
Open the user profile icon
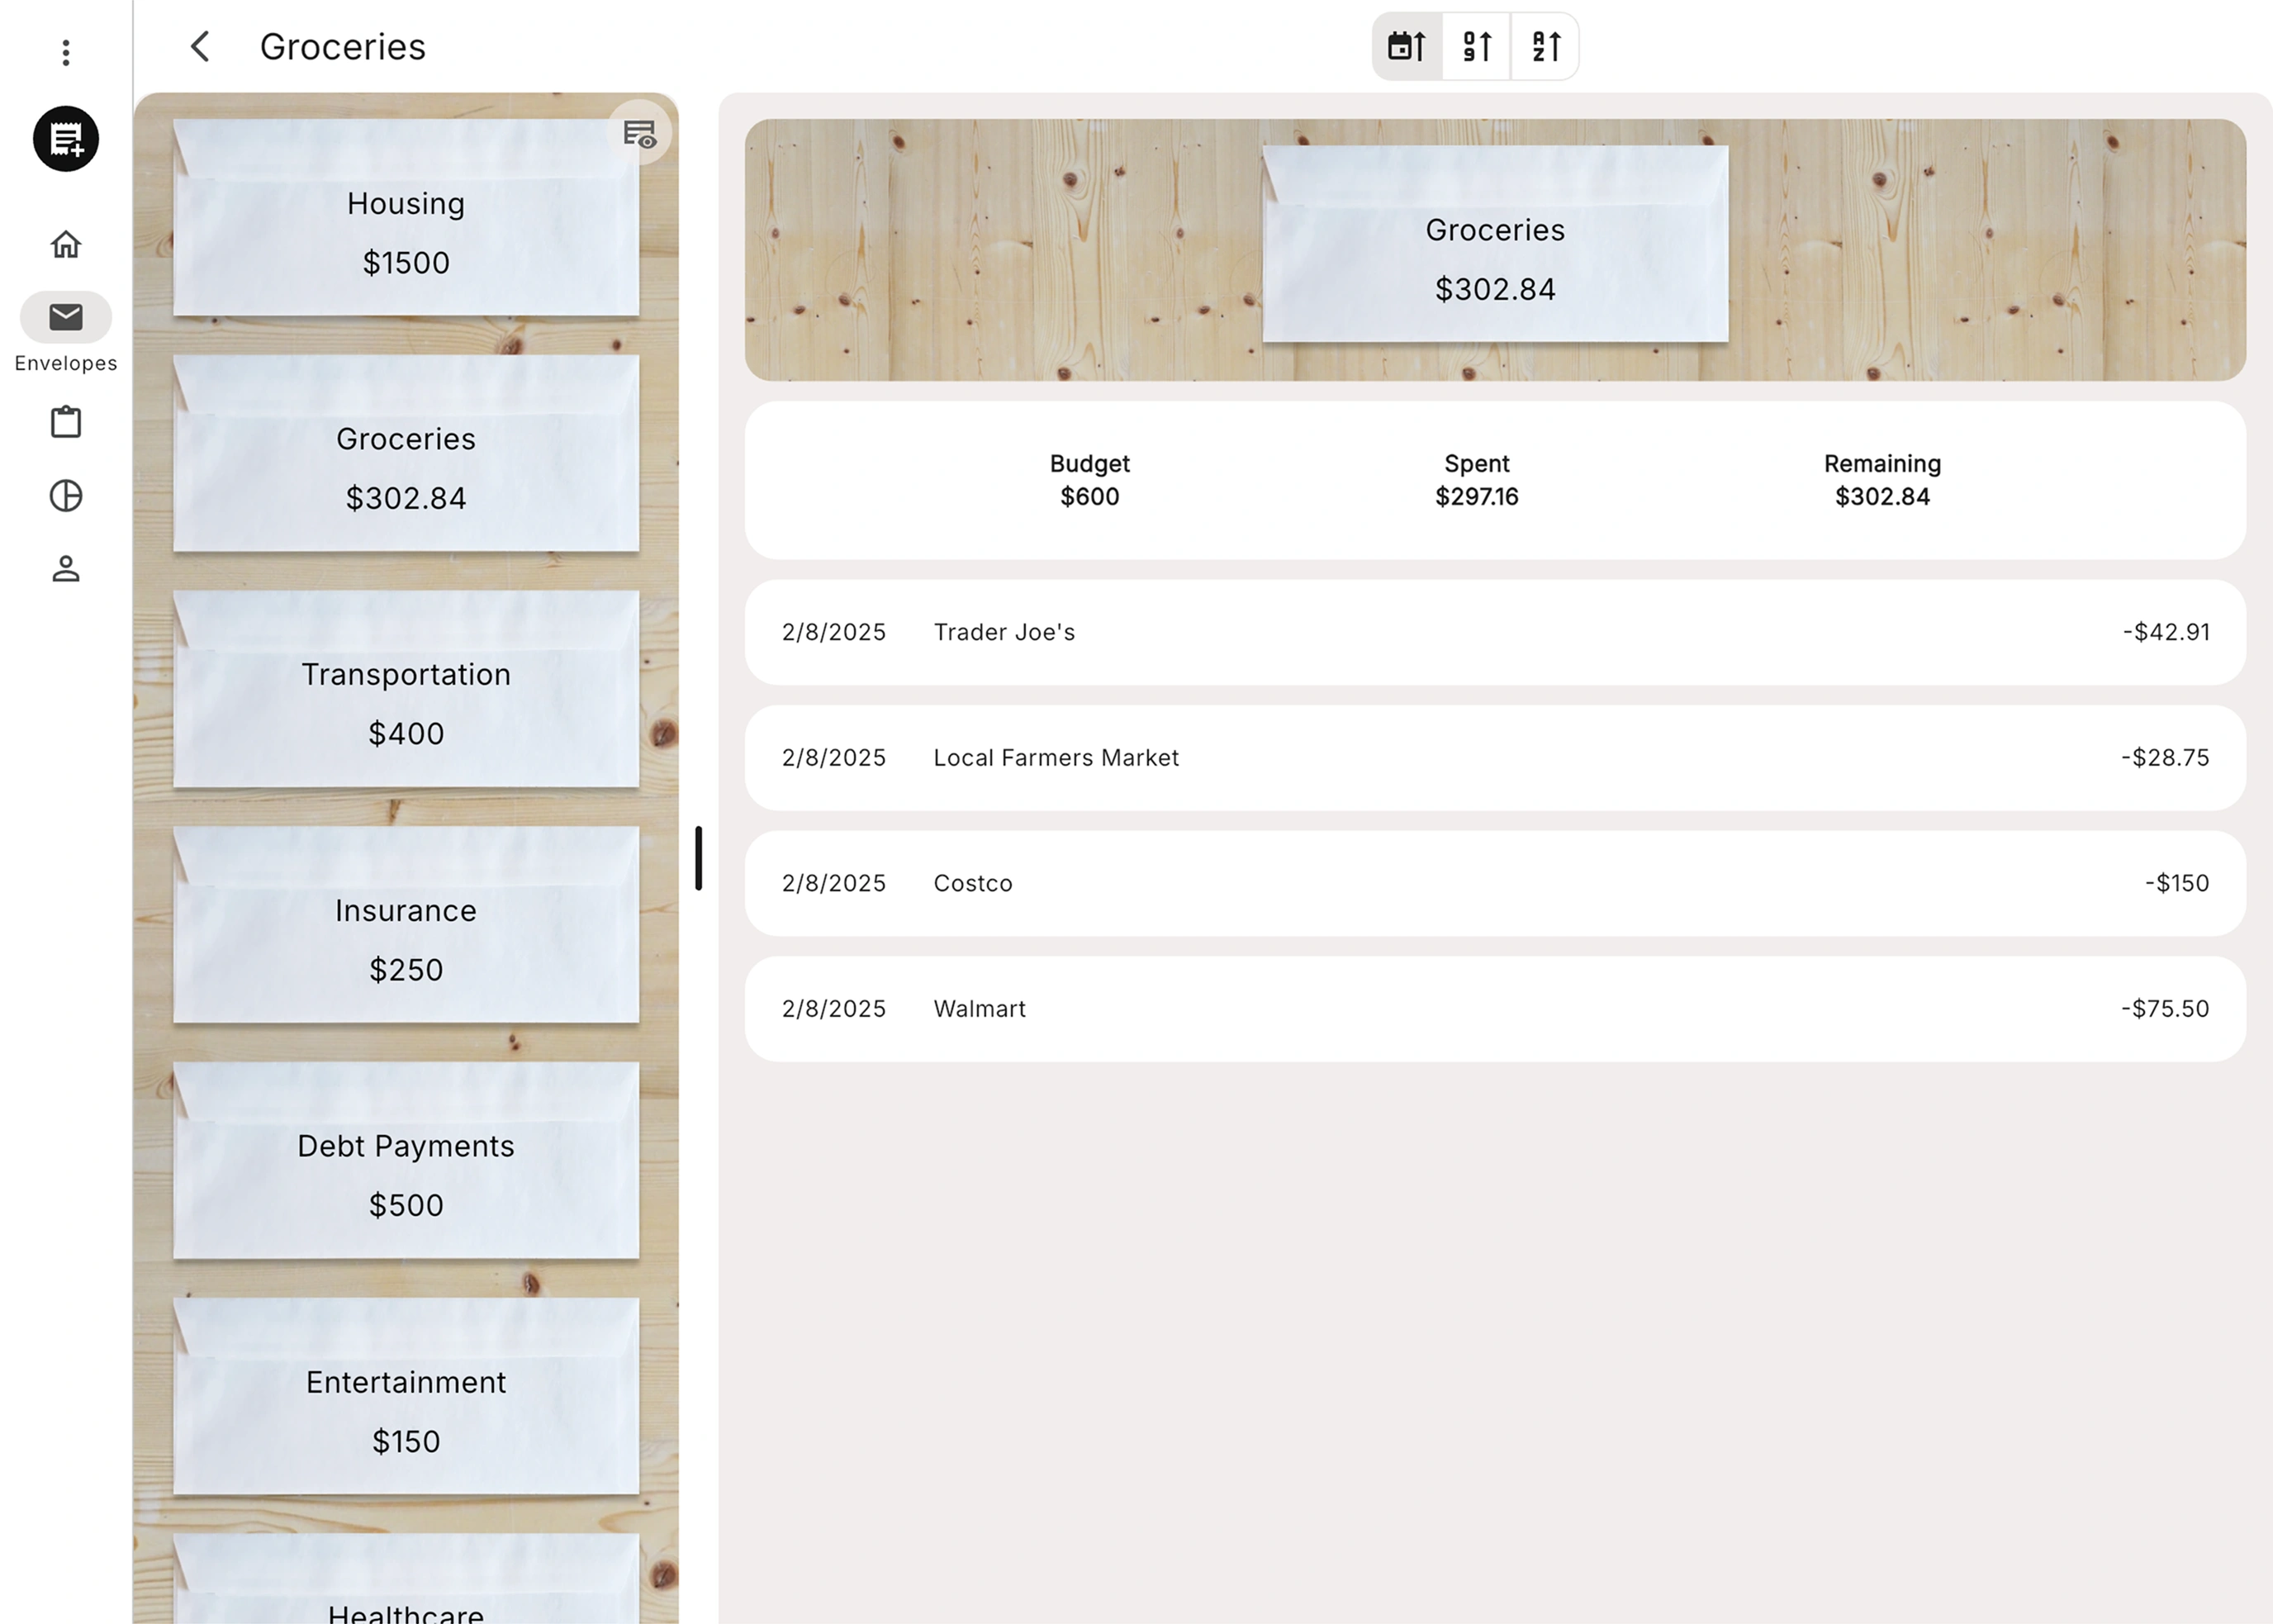click(x=66, y=569)
